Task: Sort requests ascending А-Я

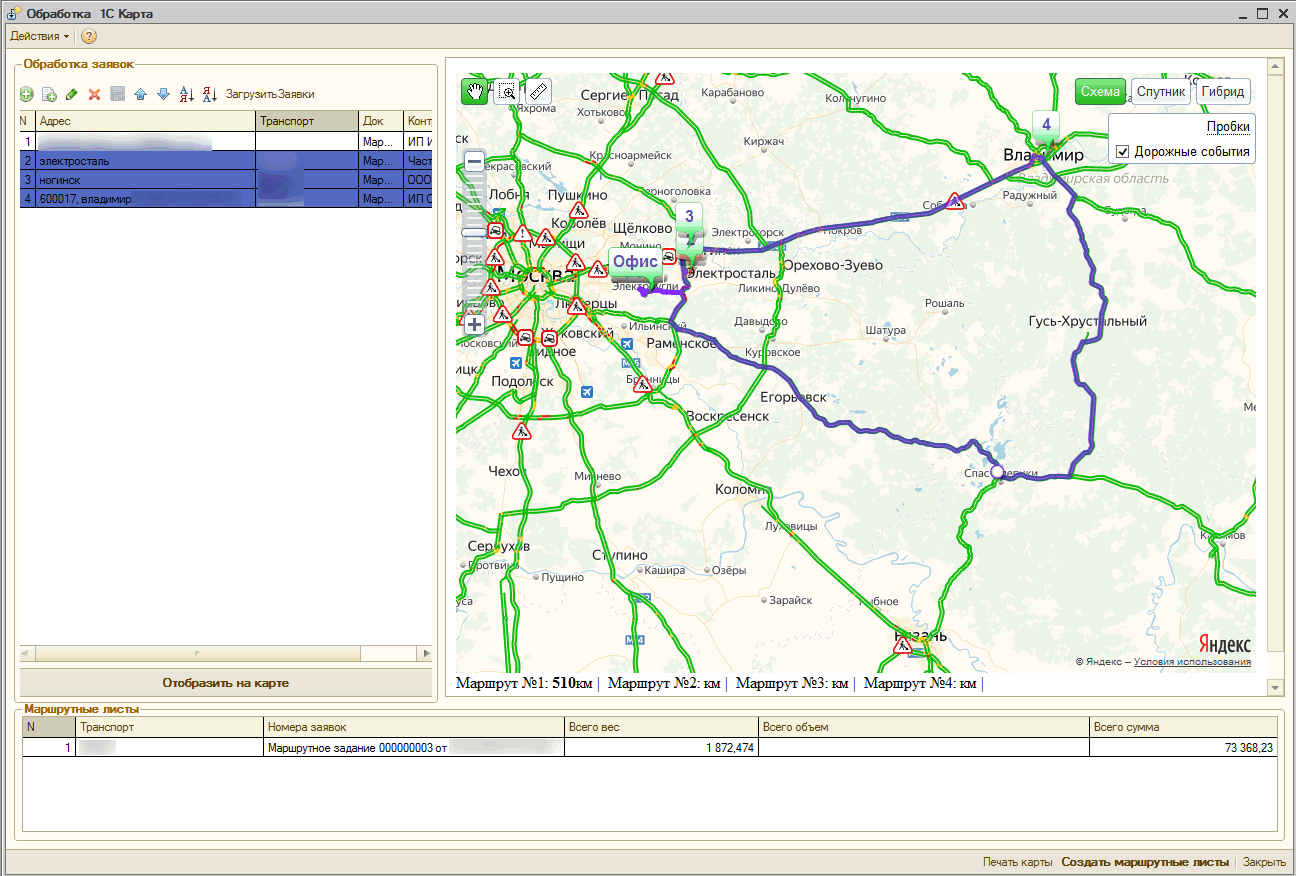Action: 187,94
